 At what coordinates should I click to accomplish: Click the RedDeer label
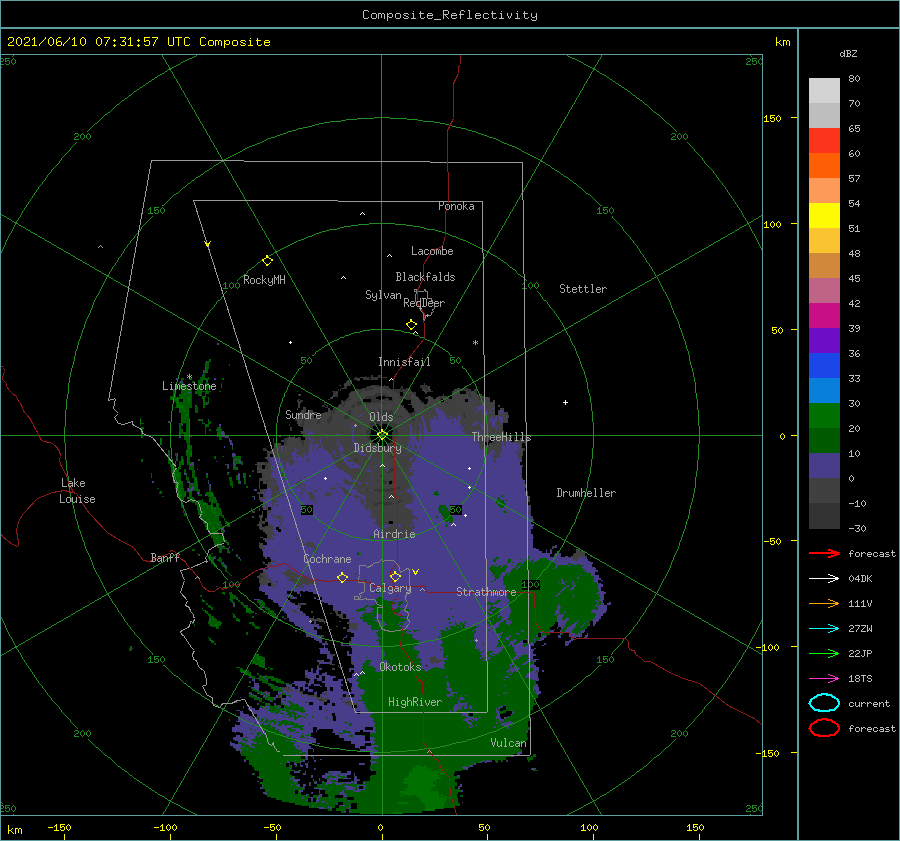pos(424,303)
